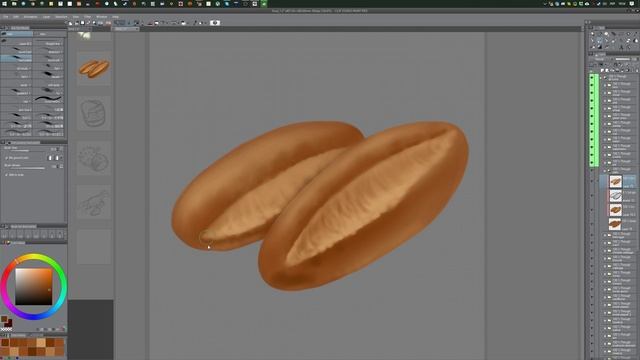
Task: Select the dark sub color swatch
Action: point(9,323)
